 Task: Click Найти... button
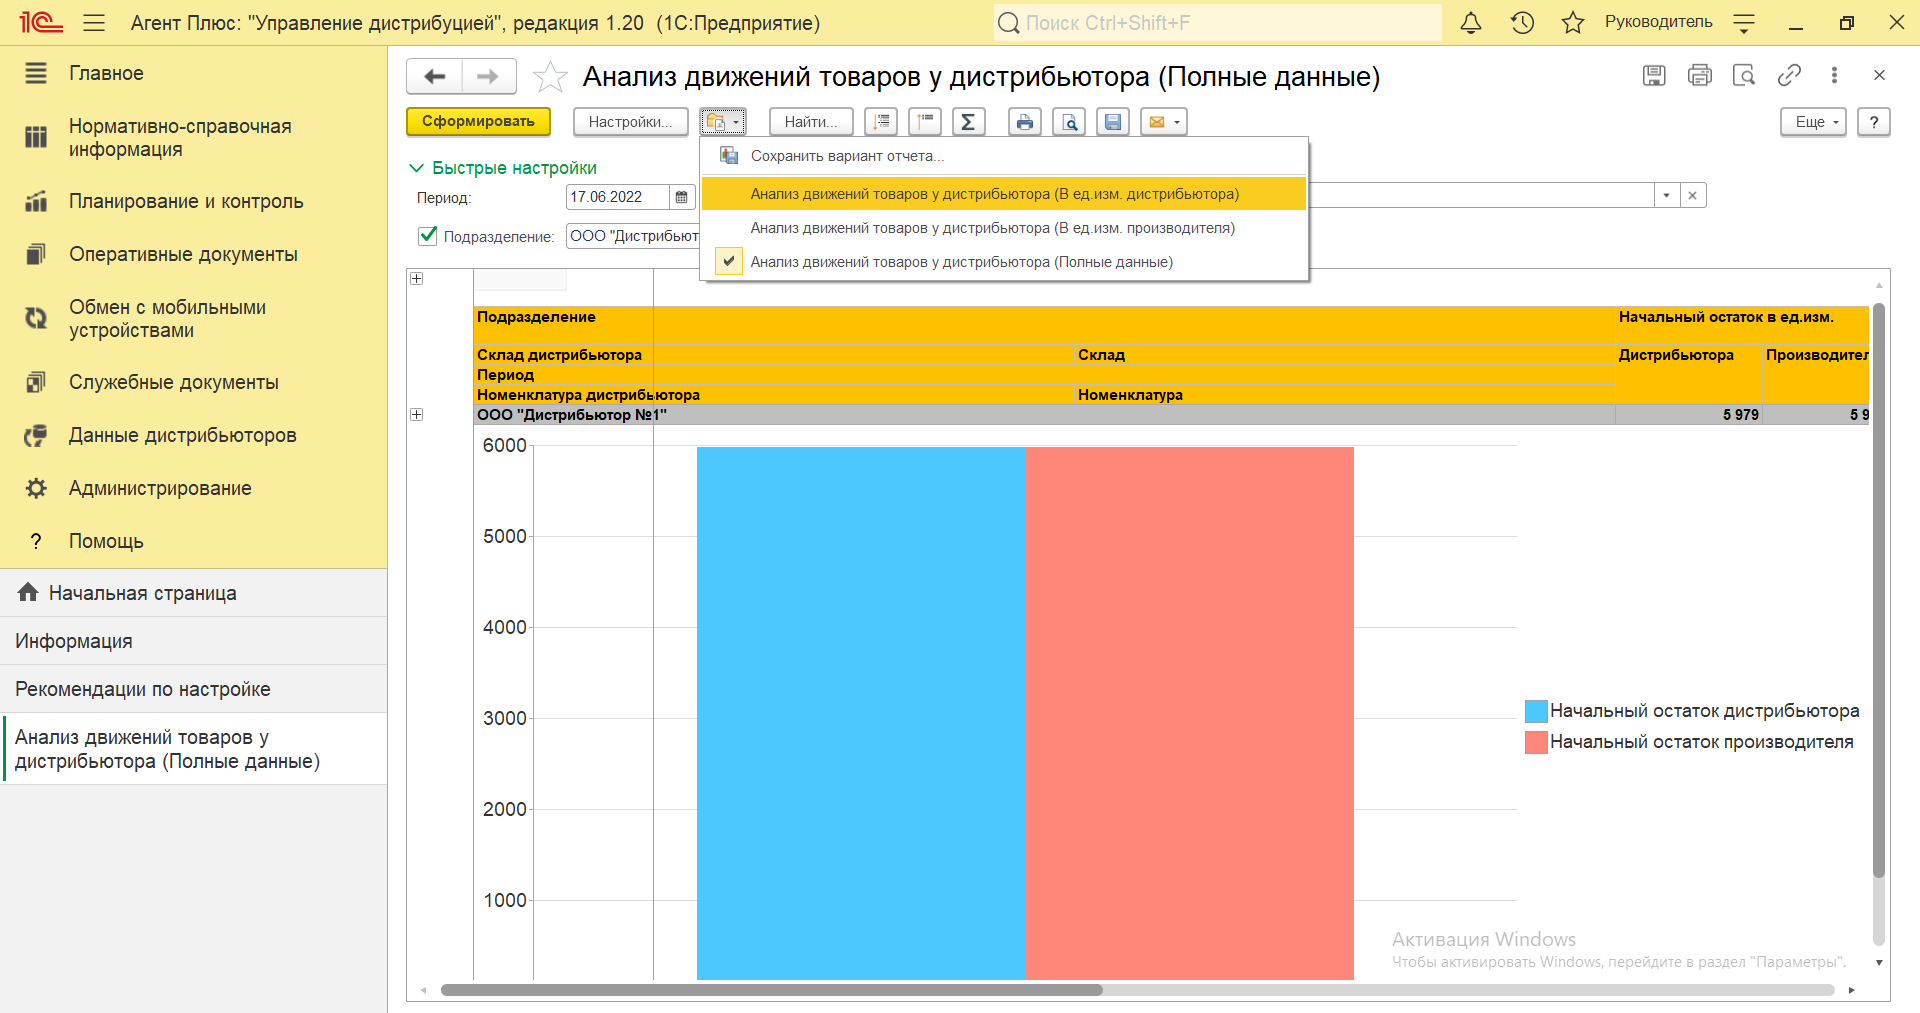(x=811, y=122)
